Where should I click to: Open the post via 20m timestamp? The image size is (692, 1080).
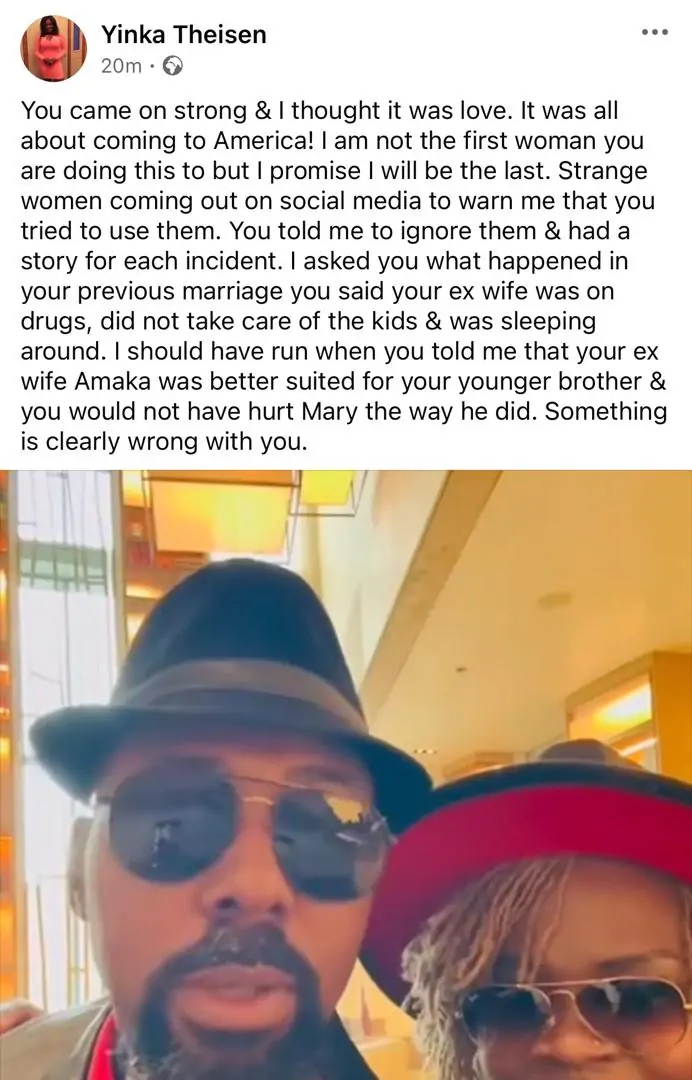coord(120,66)
